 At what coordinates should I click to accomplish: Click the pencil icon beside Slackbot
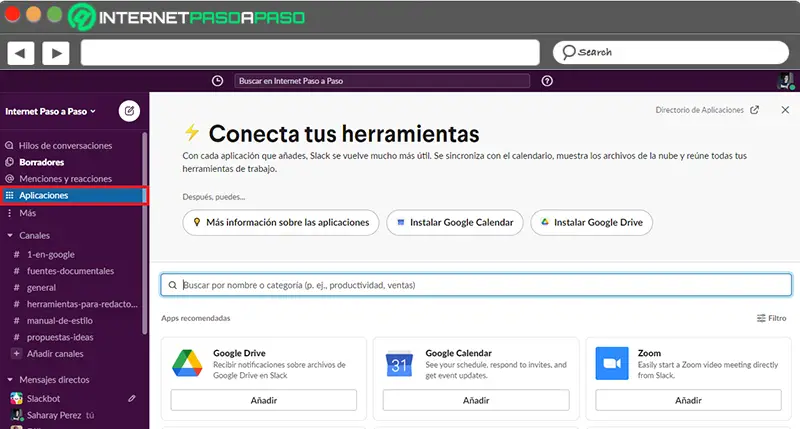132,398
